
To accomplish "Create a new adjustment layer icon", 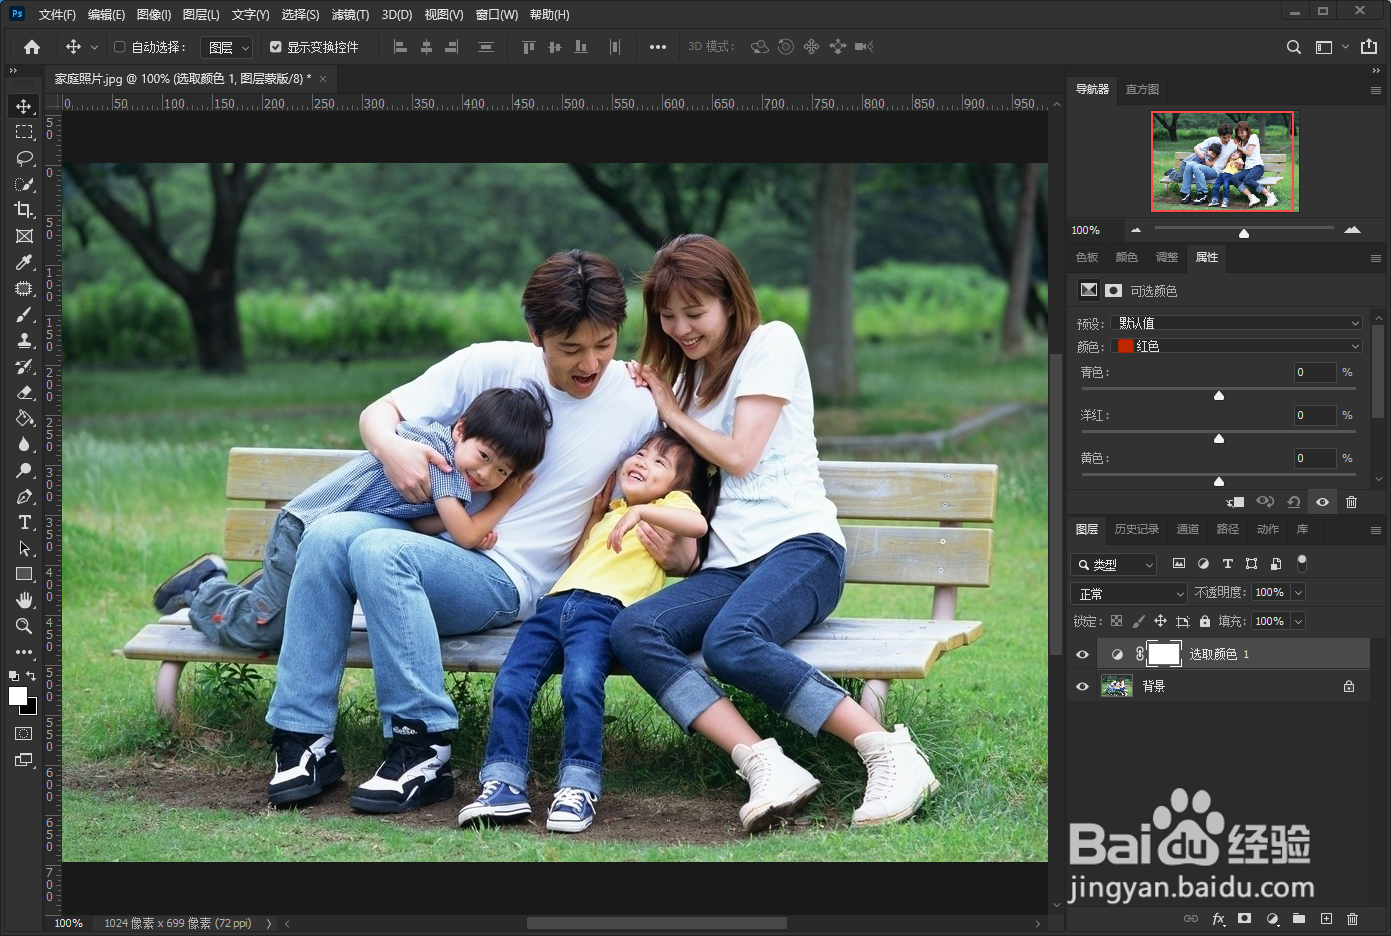I will pyautogui.click(x=1272, y=918).
